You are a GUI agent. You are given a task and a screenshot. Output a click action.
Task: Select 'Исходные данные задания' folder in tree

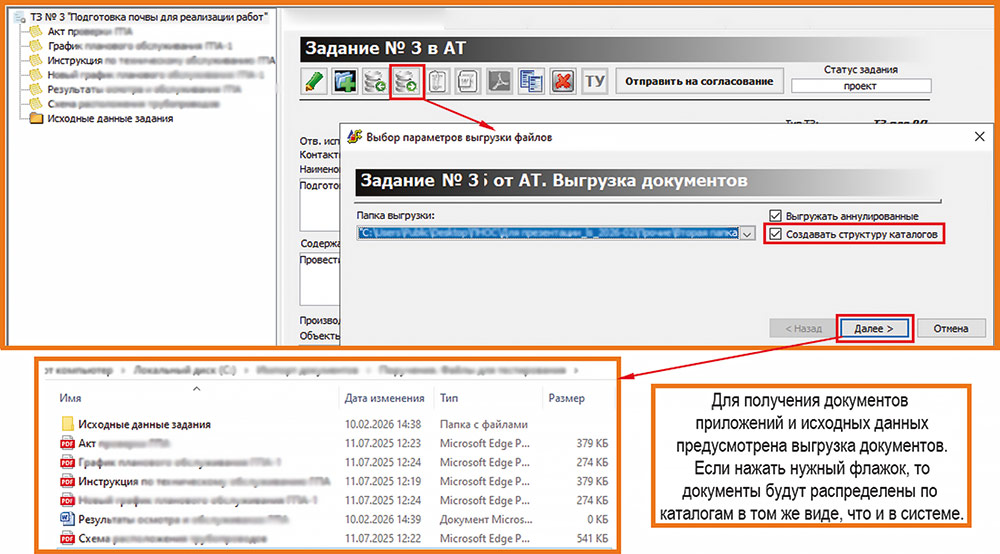point(110,118)
